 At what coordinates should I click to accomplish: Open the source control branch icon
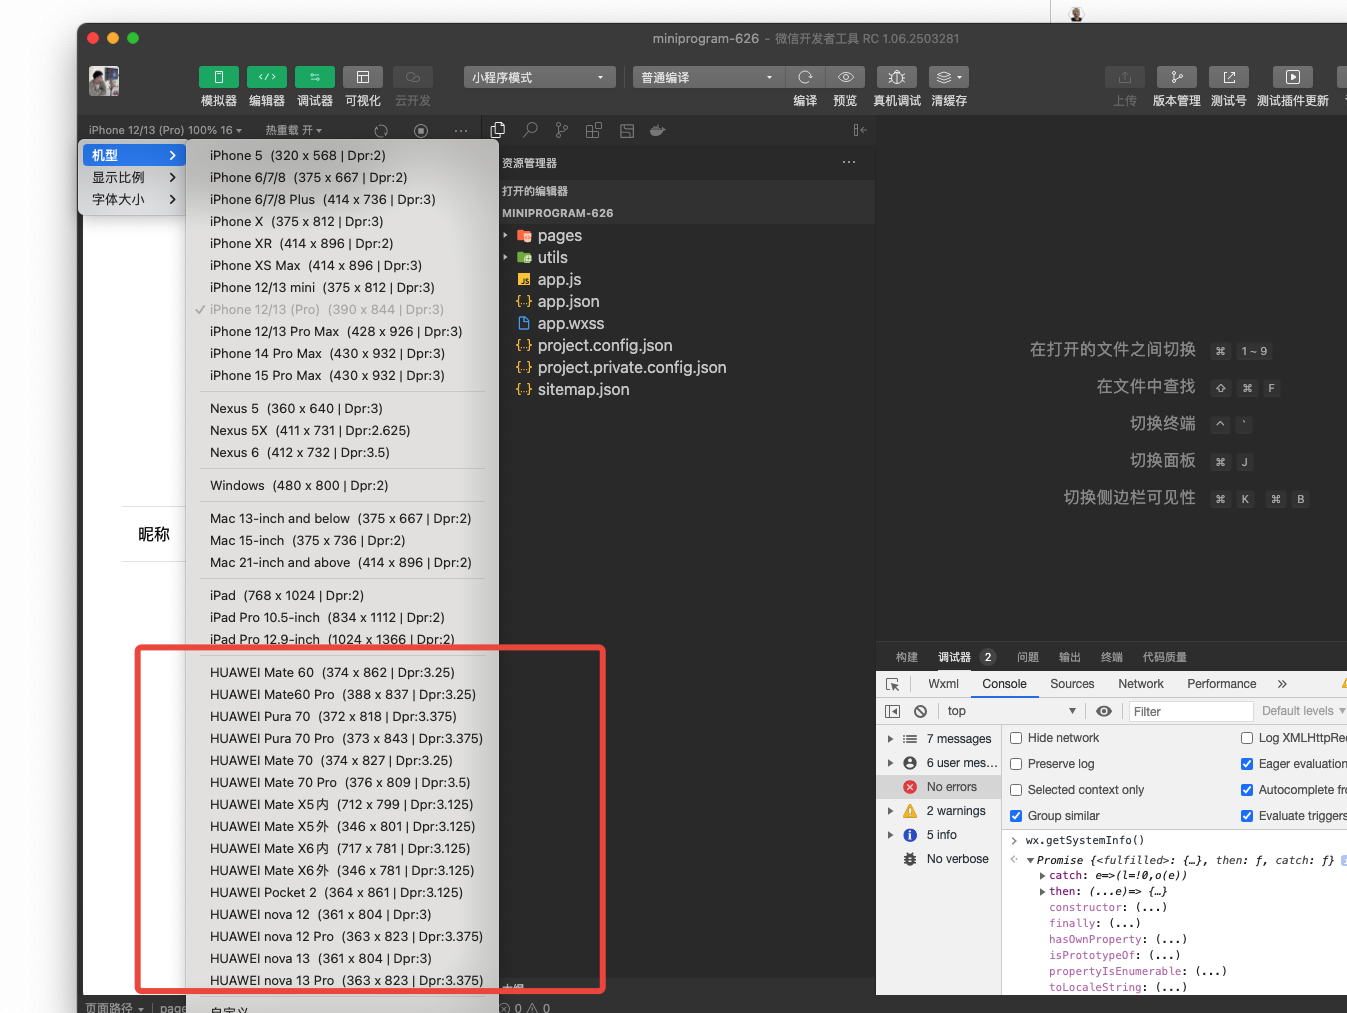[x=562, y=130]
